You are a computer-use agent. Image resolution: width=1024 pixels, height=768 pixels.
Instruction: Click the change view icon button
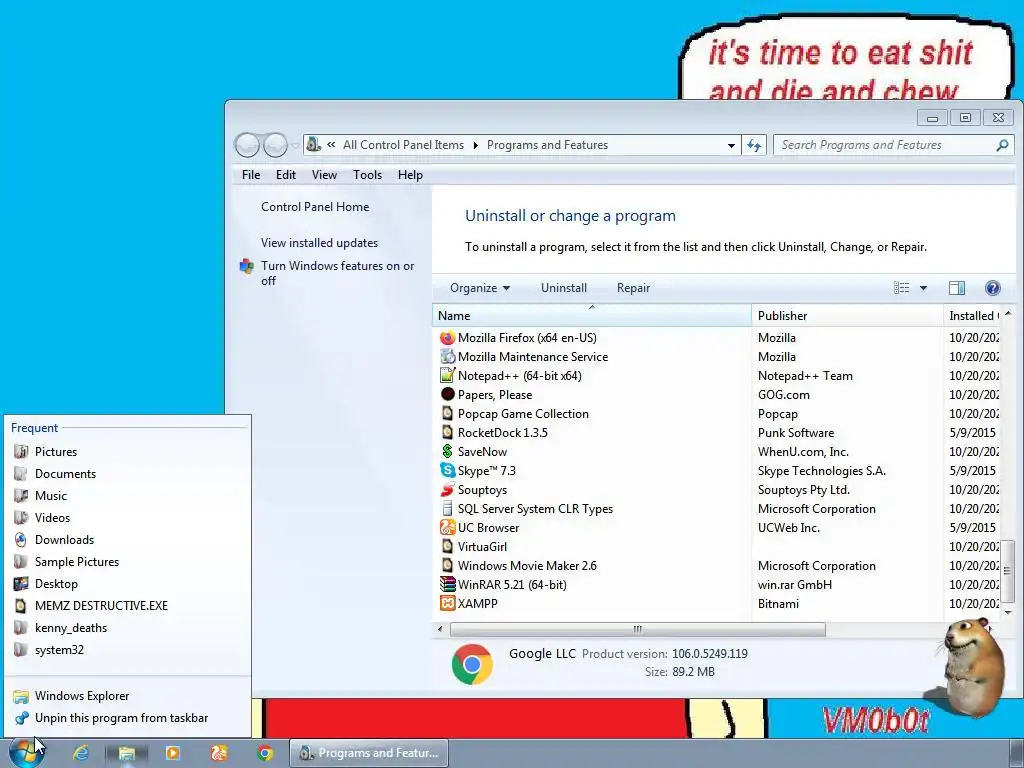(902, 288)
